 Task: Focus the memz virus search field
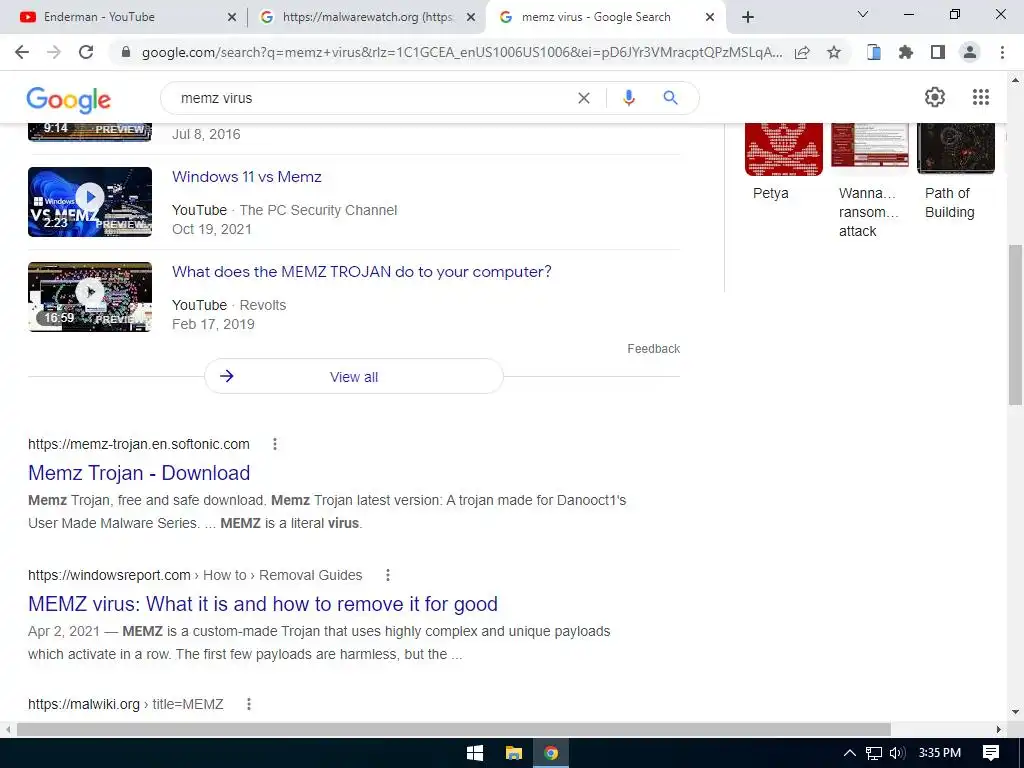(372, 98)
